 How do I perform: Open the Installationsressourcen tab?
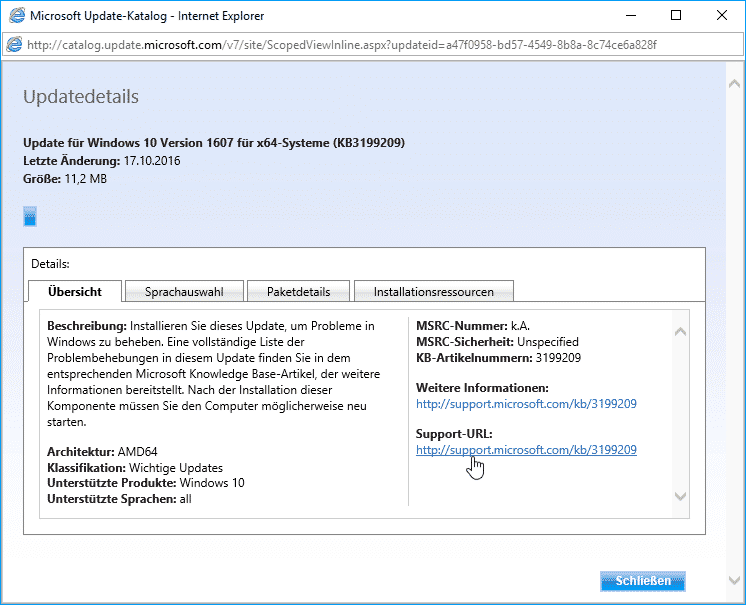[433, 292]
